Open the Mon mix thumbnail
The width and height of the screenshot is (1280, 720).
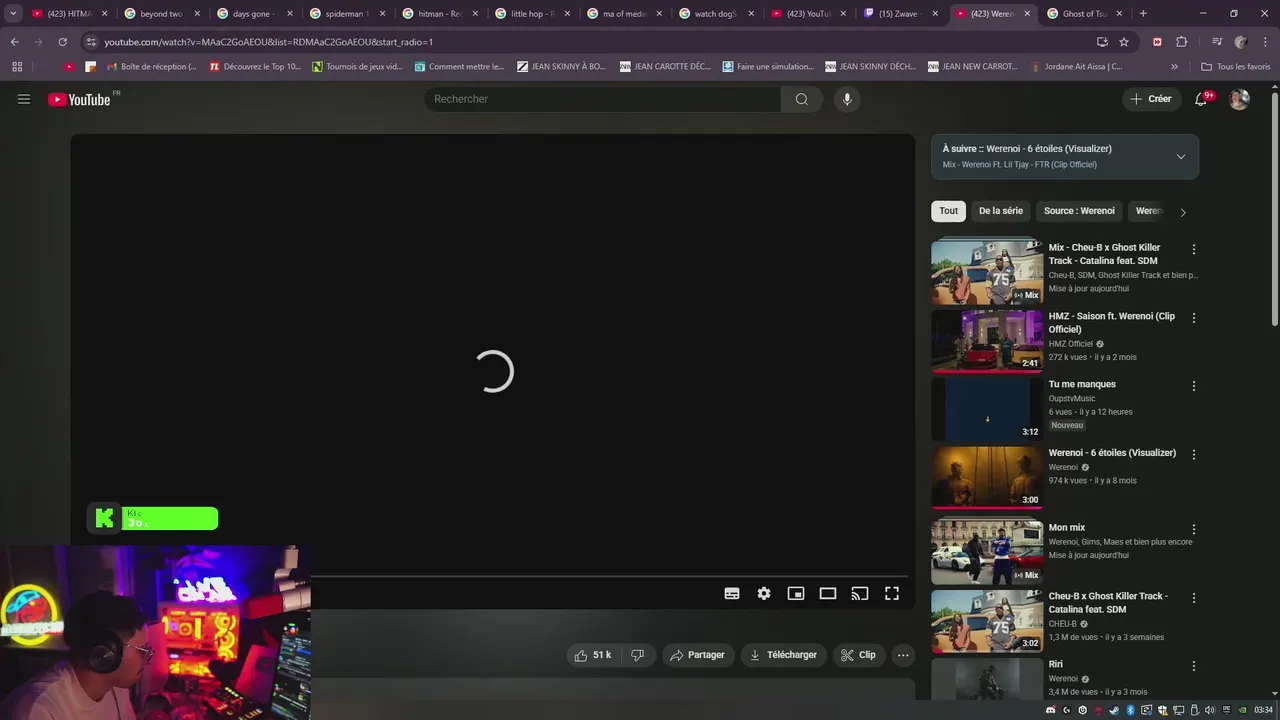point(987,552)
